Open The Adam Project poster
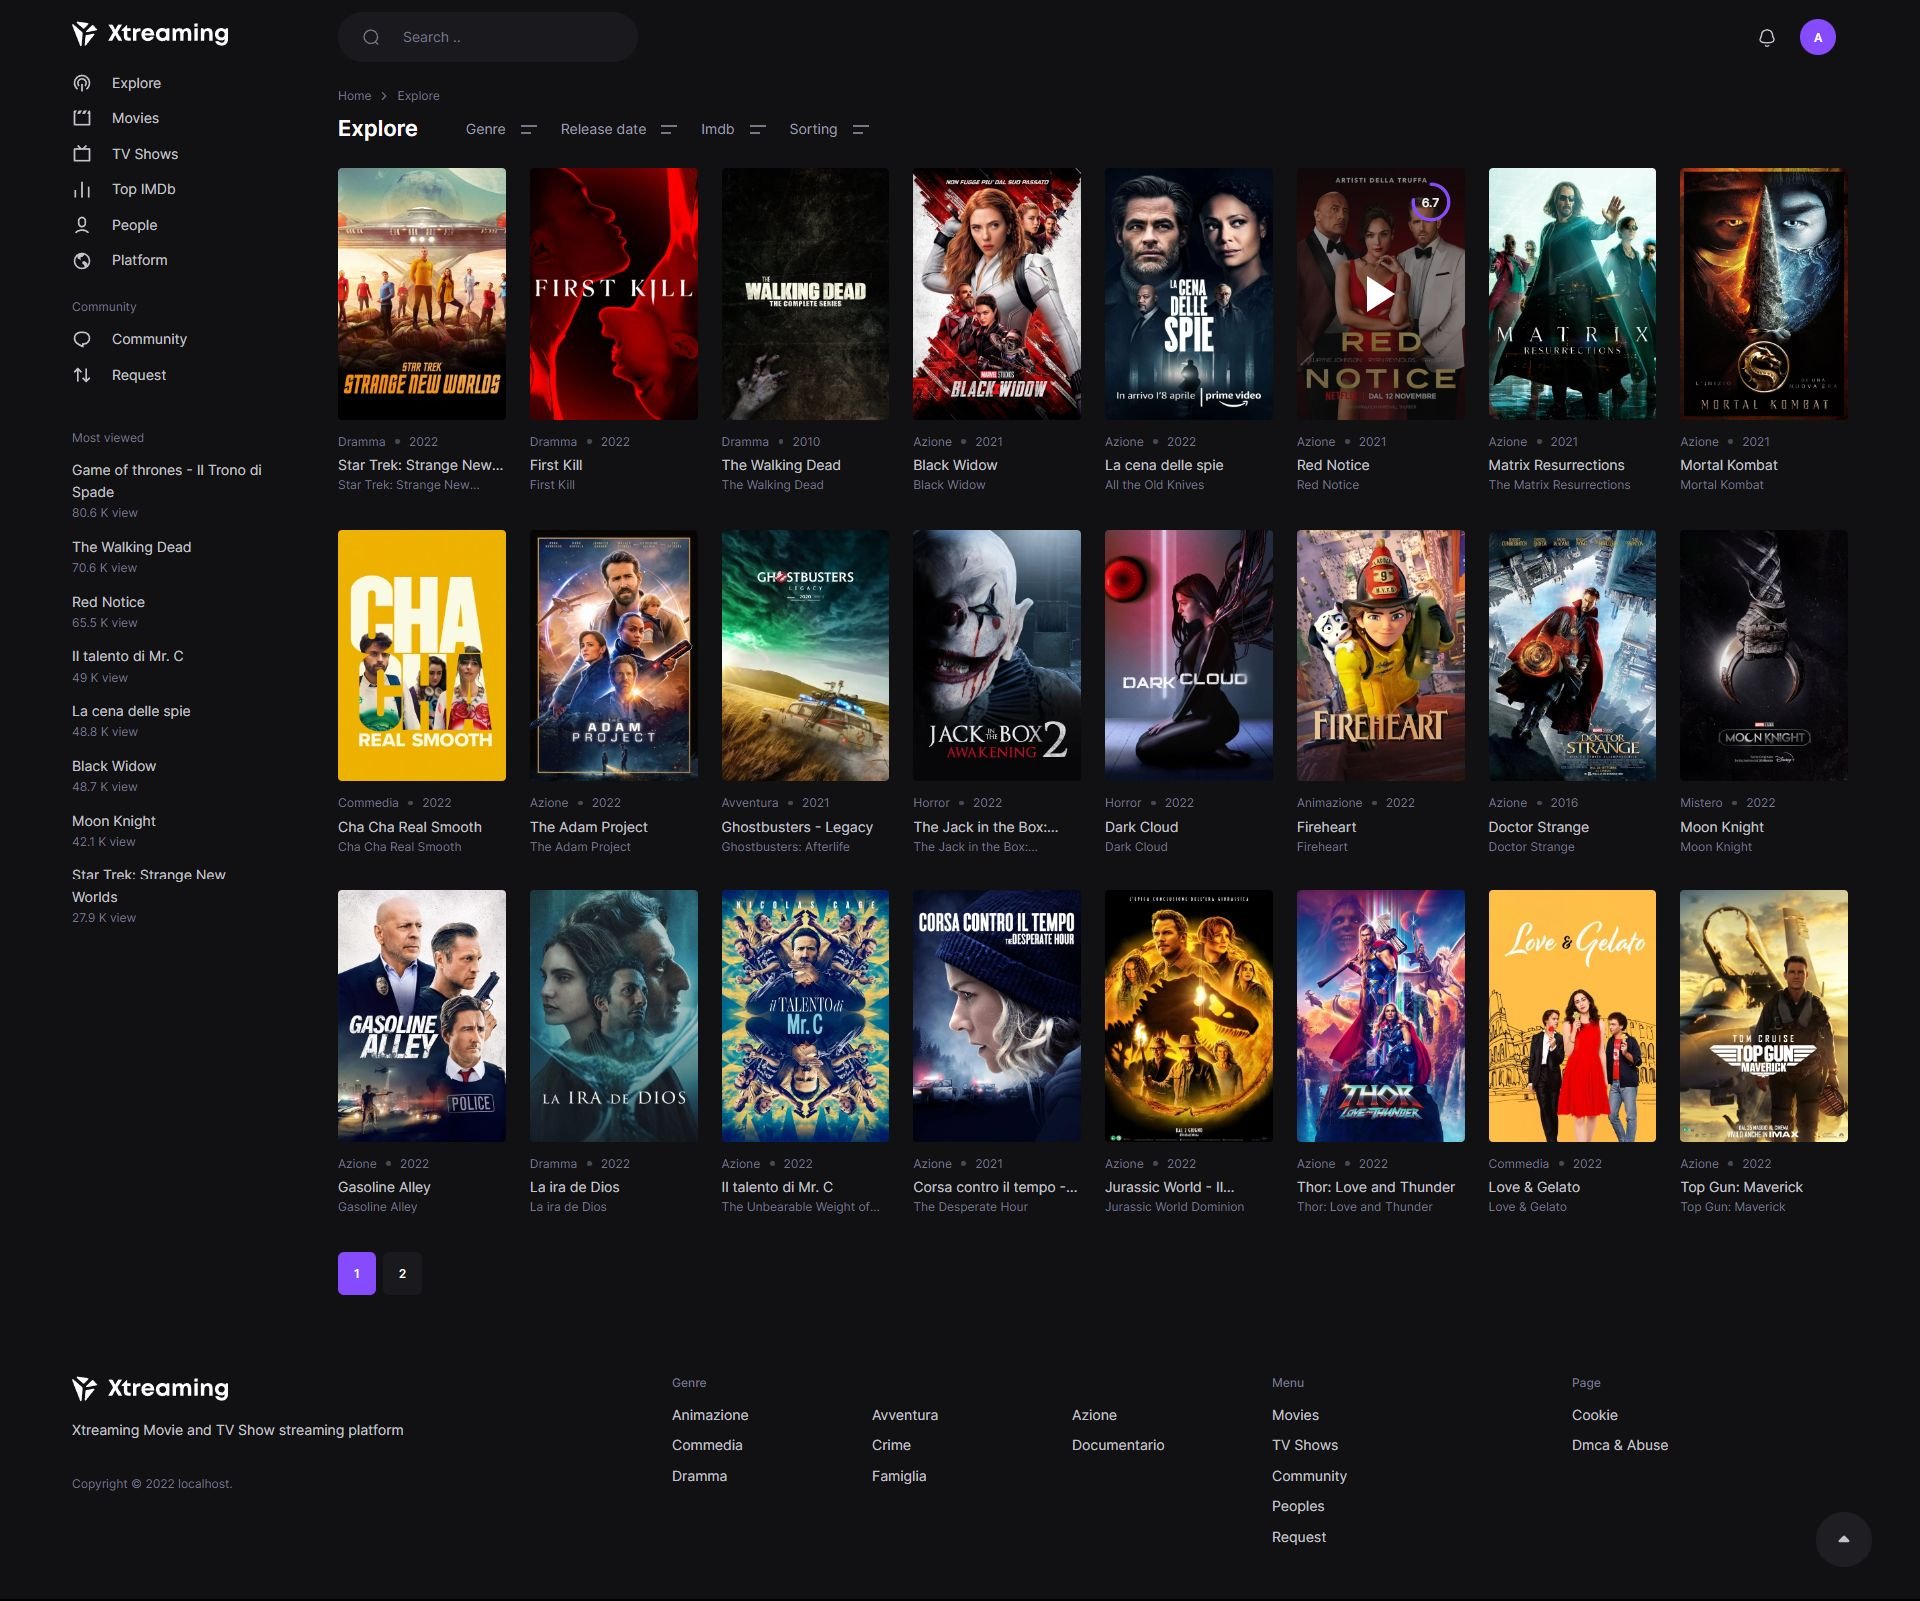Viewport: 1920px width, 1601px height. pos(613,655)
